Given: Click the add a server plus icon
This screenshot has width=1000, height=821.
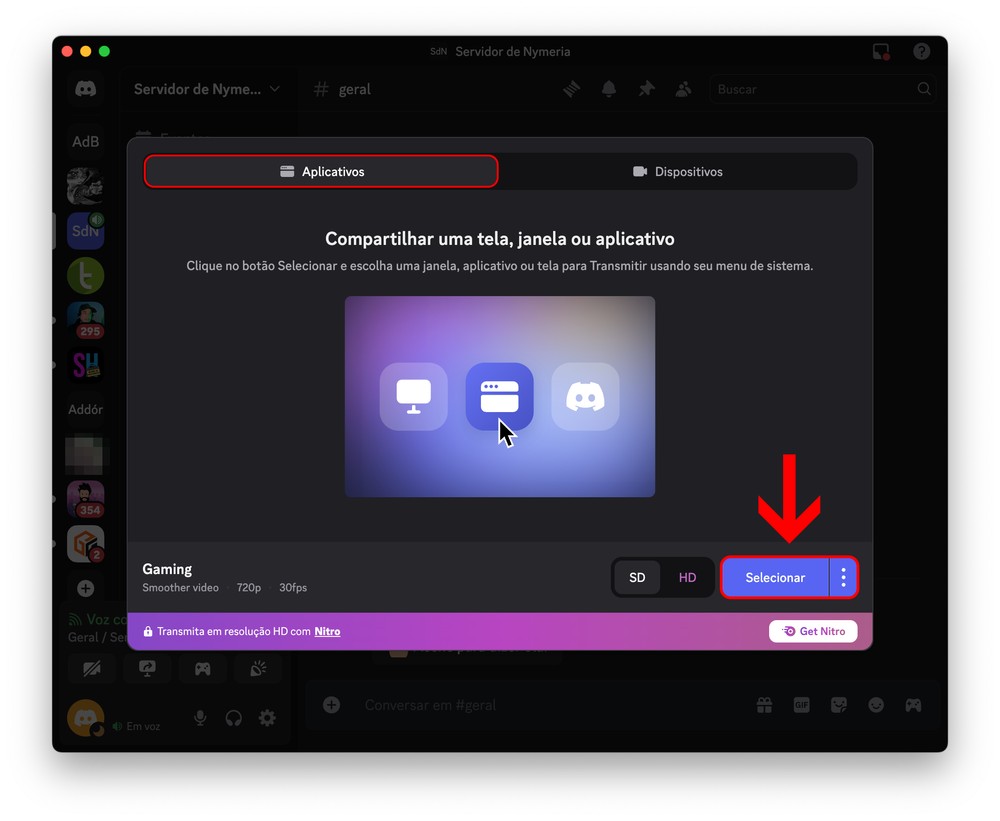Looking at the screenshot, I should coord(86,589).
